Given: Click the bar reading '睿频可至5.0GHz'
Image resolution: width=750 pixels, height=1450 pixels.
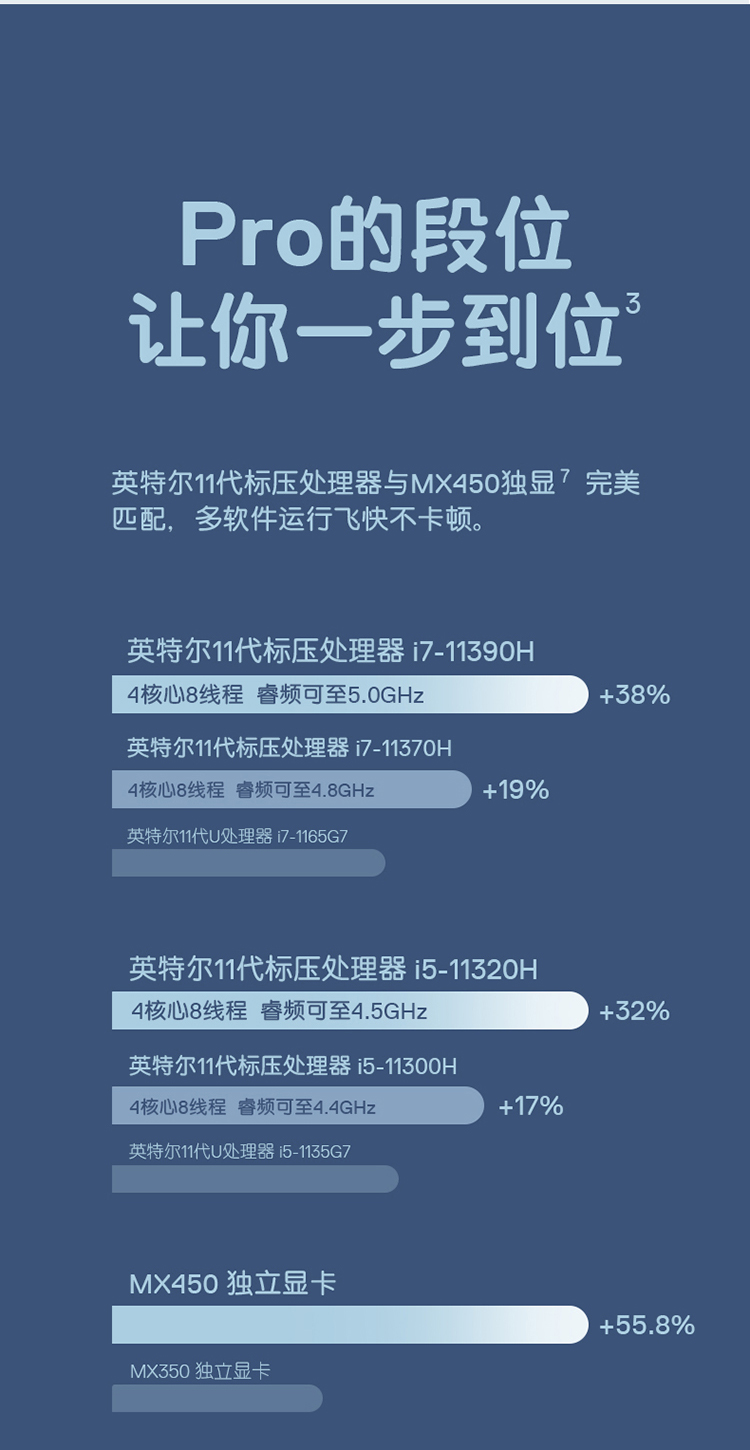Looking at the screenshot, I should 350,694.
